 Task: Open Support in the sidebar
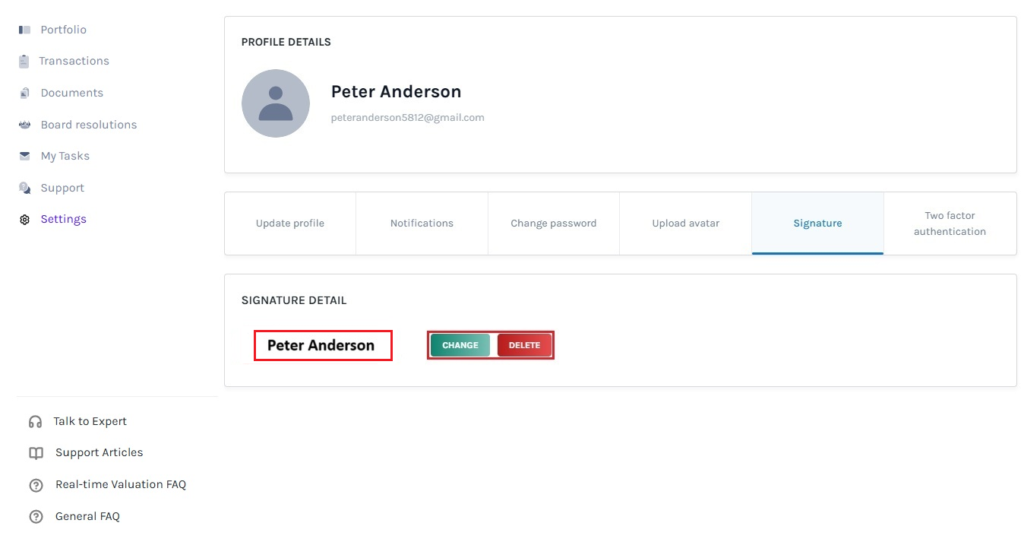[x=63, y=188]
